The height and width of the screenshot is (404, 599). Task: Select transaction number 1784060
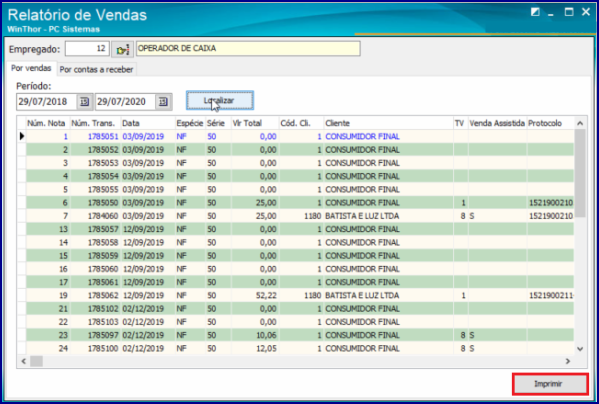(103, 216)
